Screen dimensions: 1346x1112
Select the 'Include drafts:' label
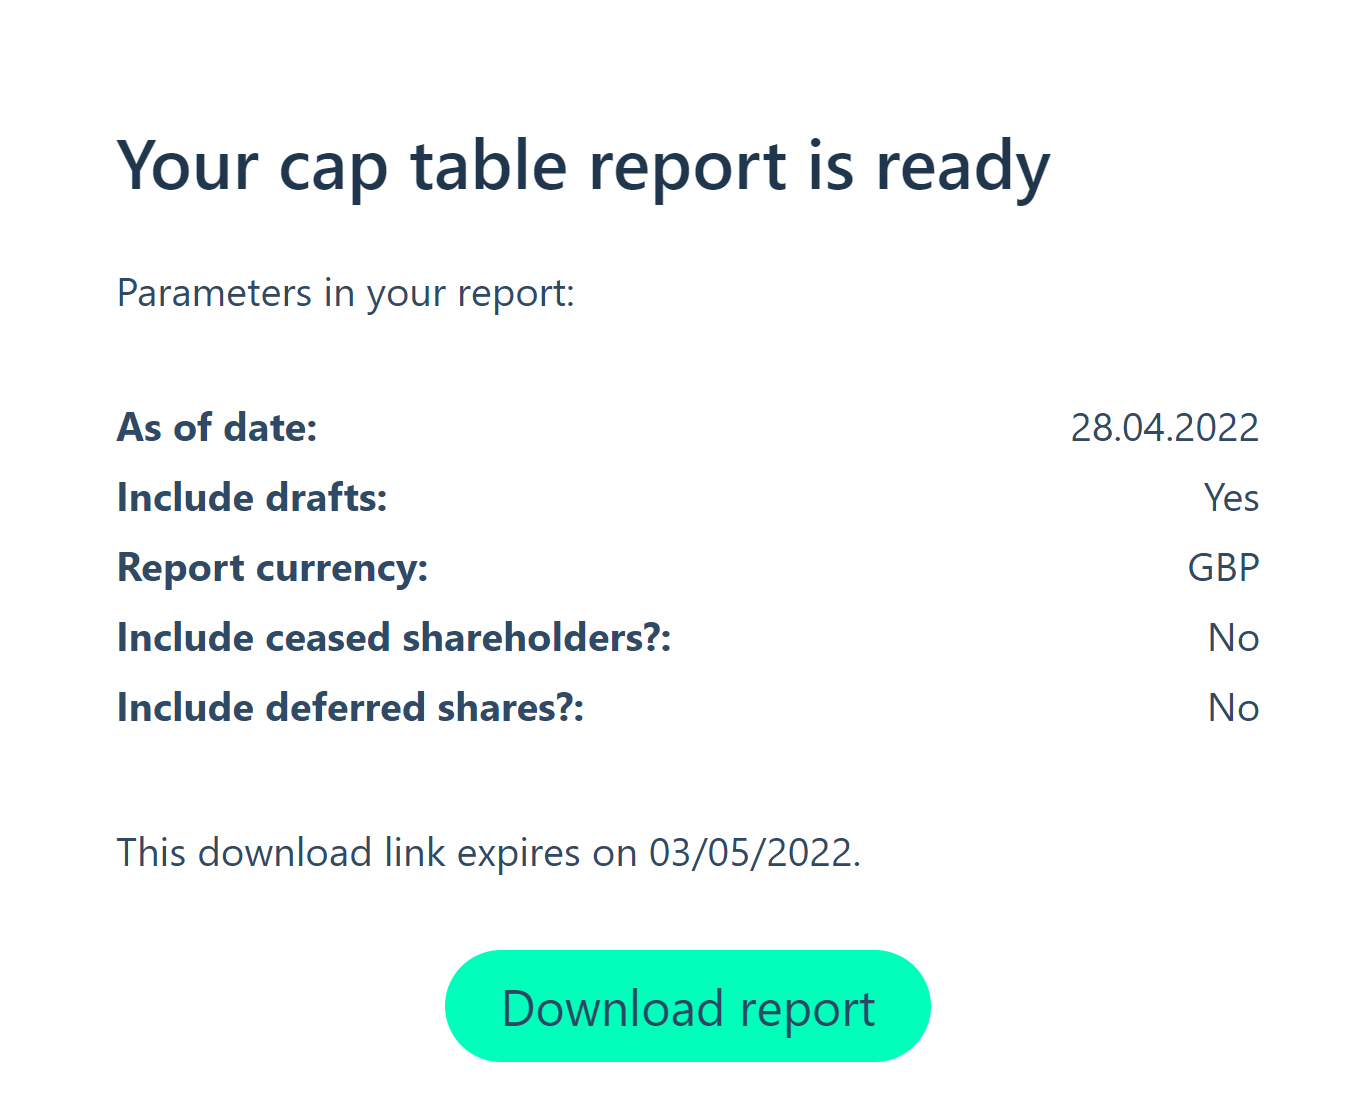click(252, 497)
